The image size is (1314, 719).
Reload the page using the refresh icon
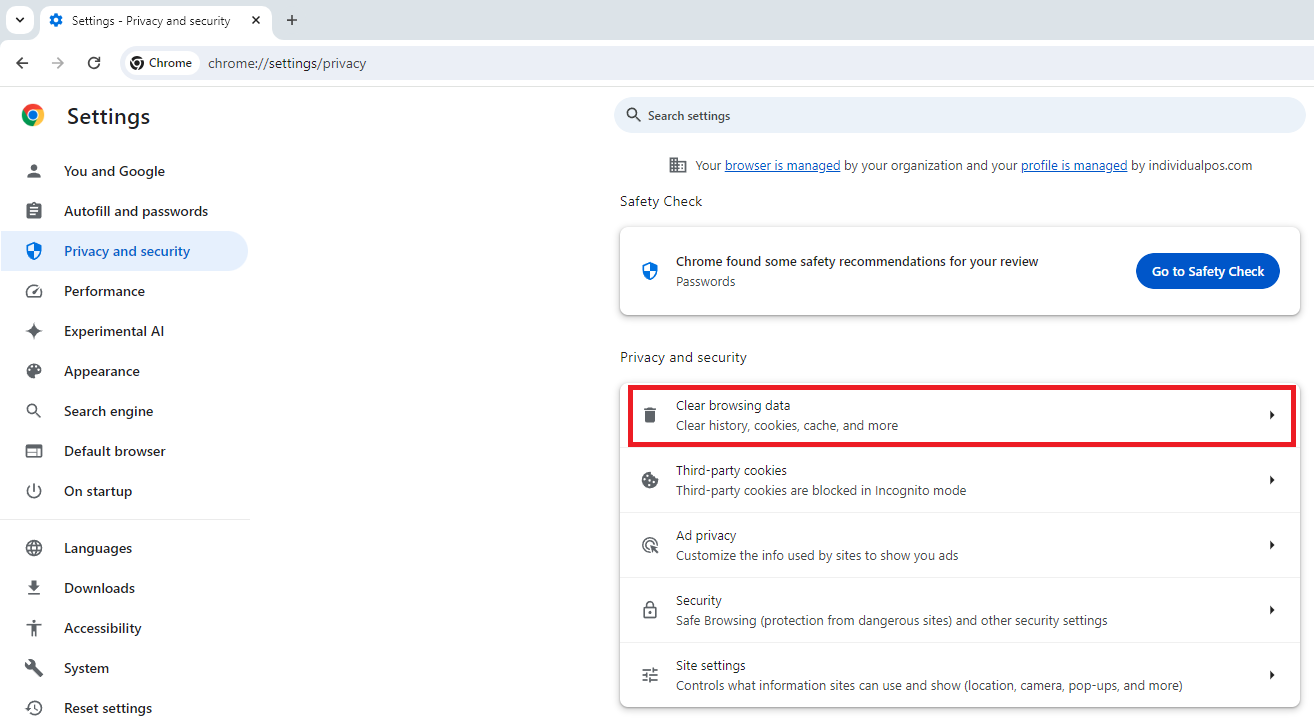pos(94,63)
